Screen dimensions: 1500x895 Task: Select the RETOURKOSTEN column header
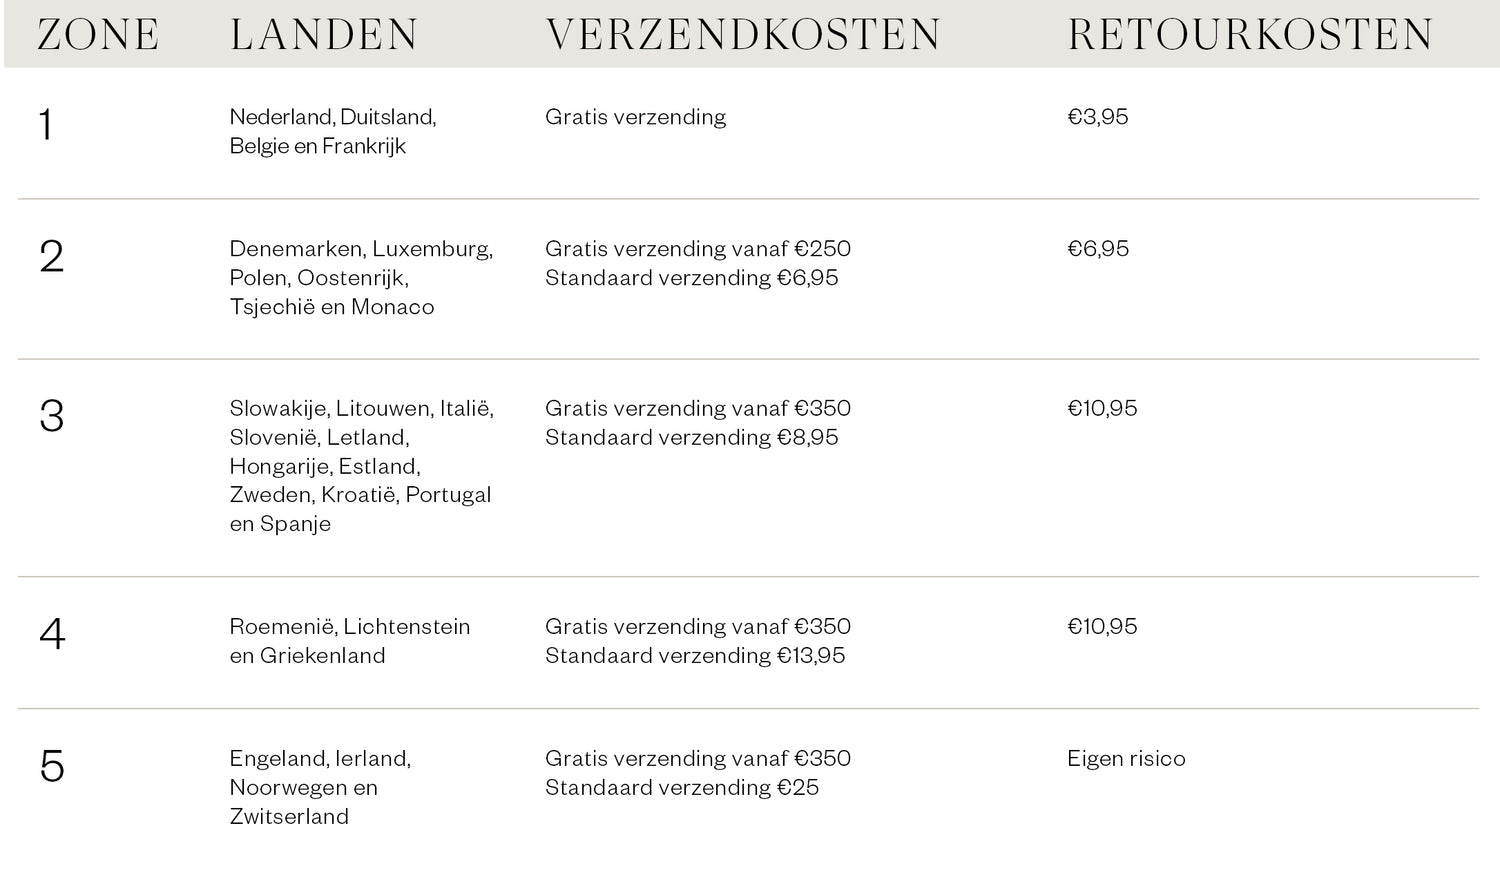click(1250, 35)
